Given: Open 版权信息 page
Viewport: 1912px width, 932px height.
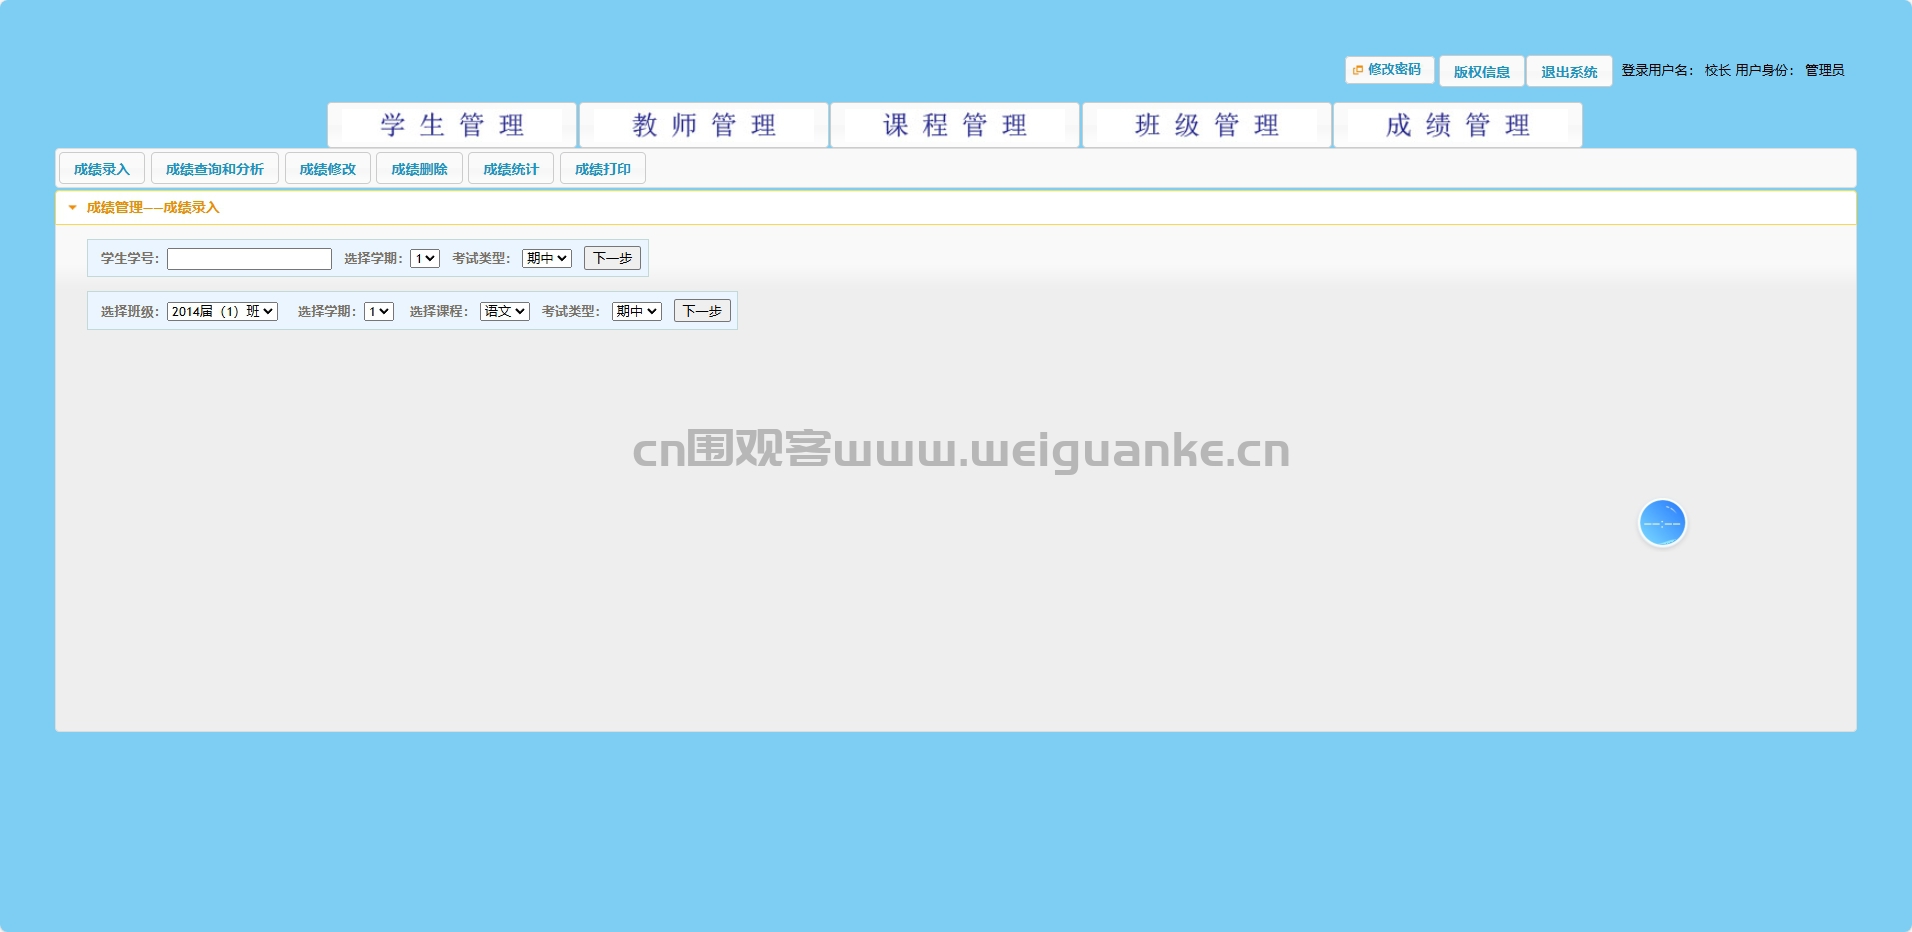Looking at the screenshot, I should 1481,71.
